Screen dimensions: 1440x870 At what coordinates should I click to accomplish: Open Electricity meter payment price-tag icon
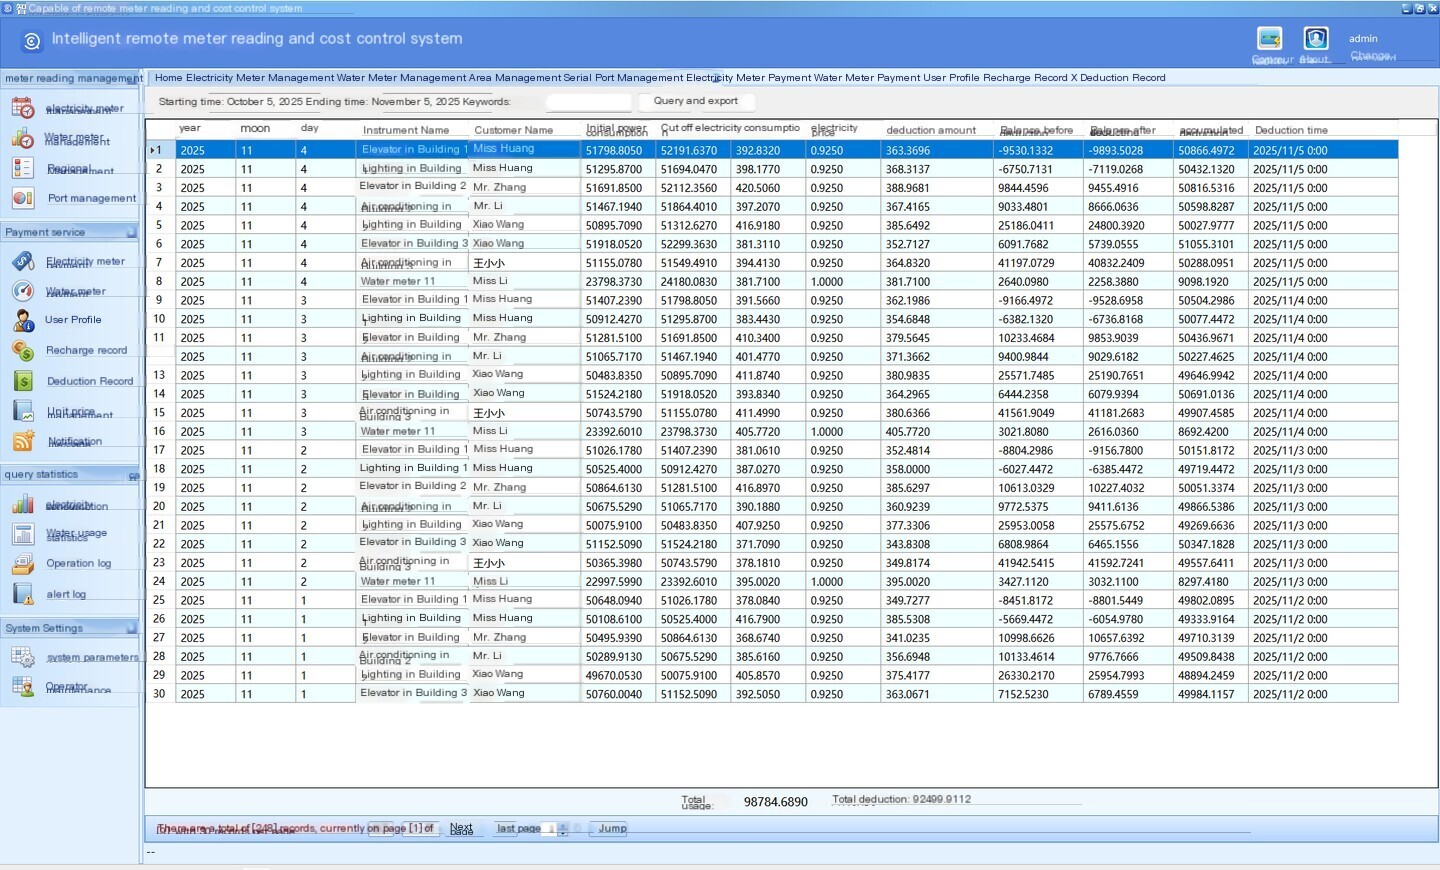pos(22,262)
